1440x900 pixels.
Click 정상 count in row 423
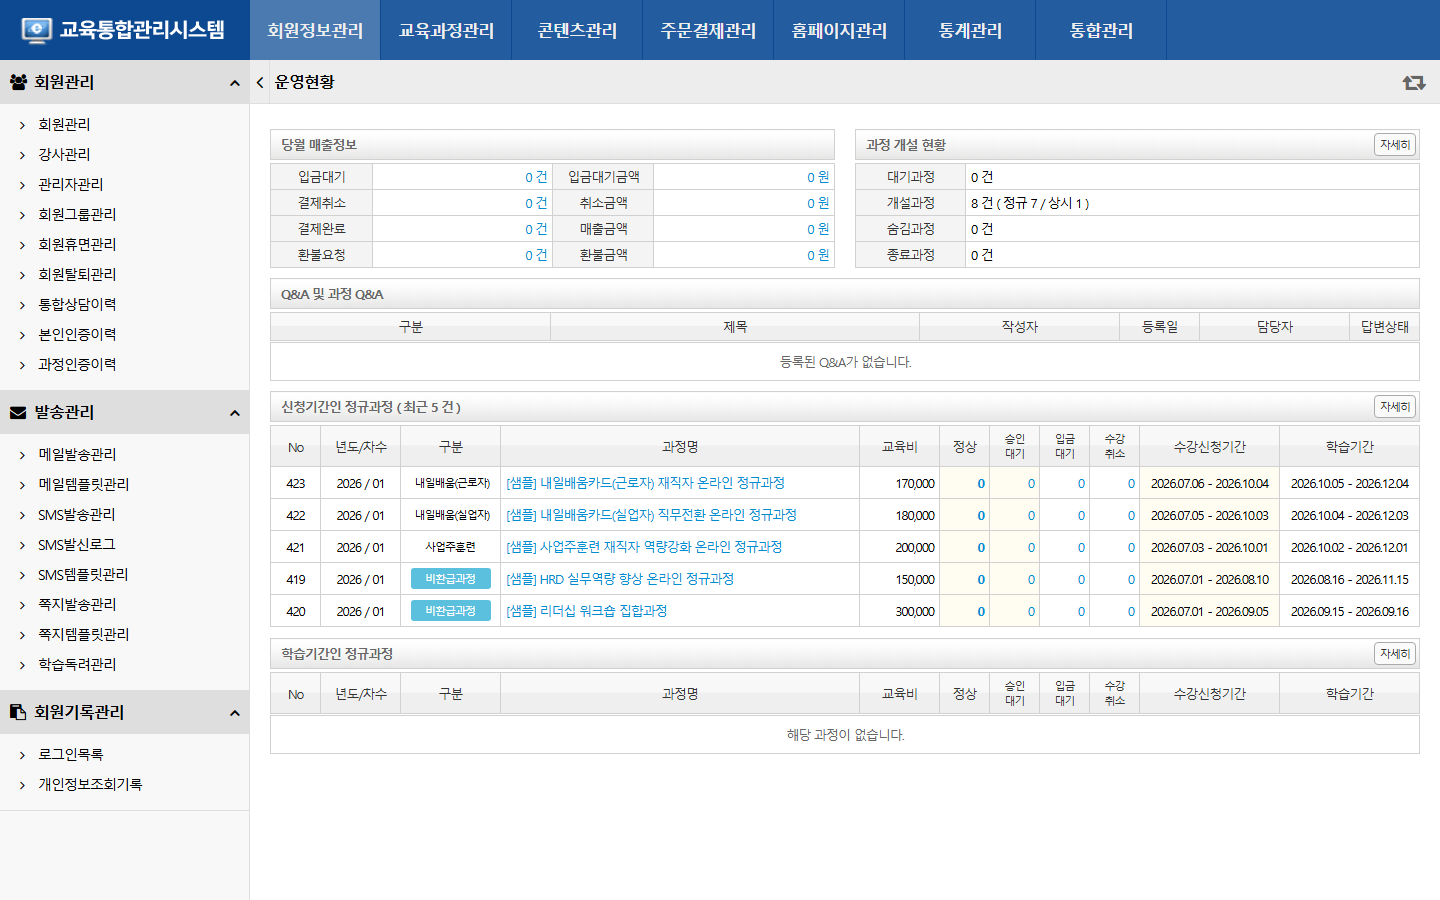pyautogui.click(x=981, y=484)
